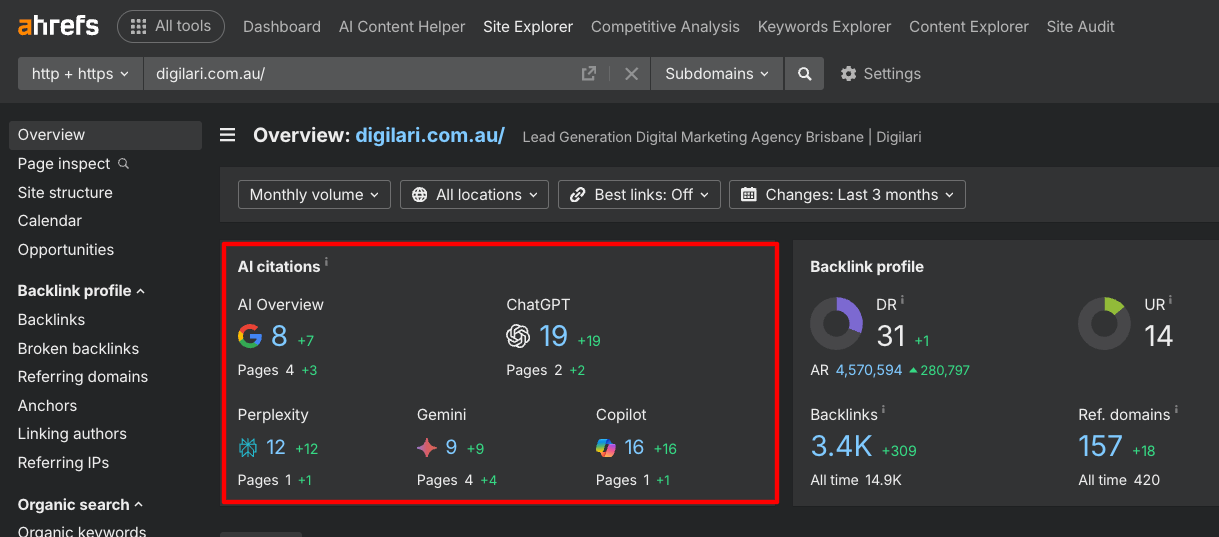Clear the URL field with the X icon

coord(631,73)
